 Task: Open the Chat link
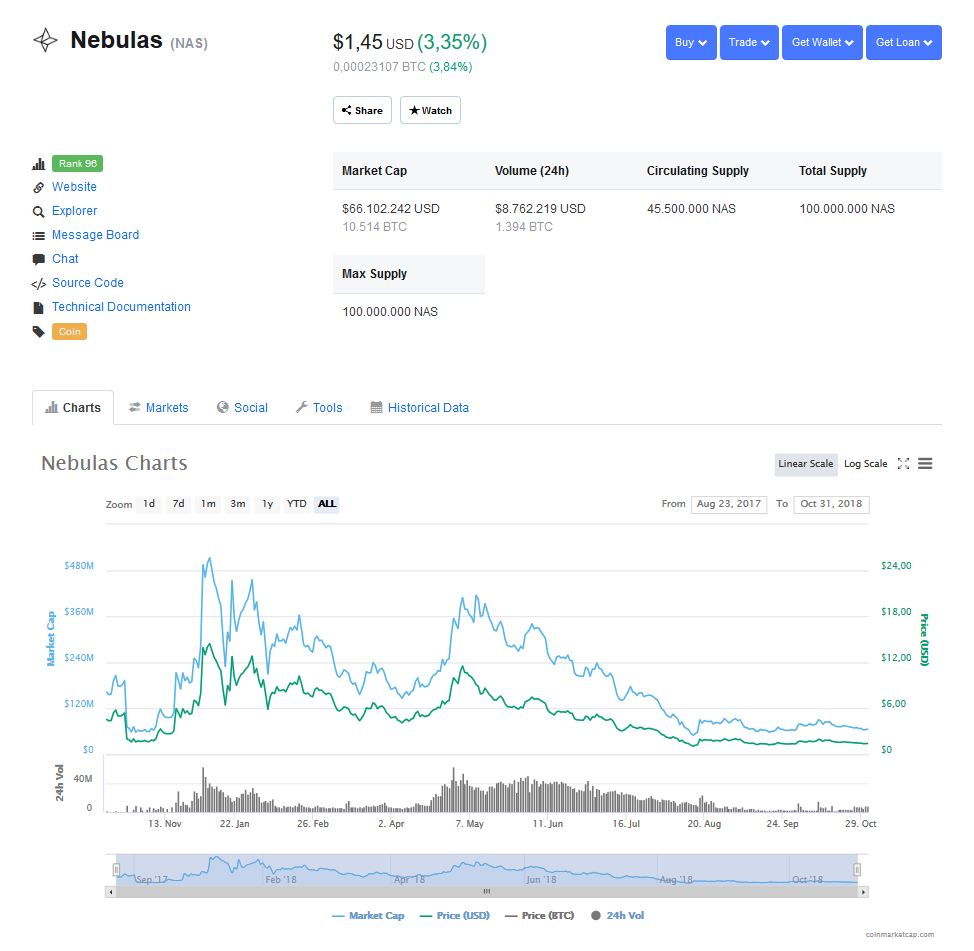click(x=65, y=259)
